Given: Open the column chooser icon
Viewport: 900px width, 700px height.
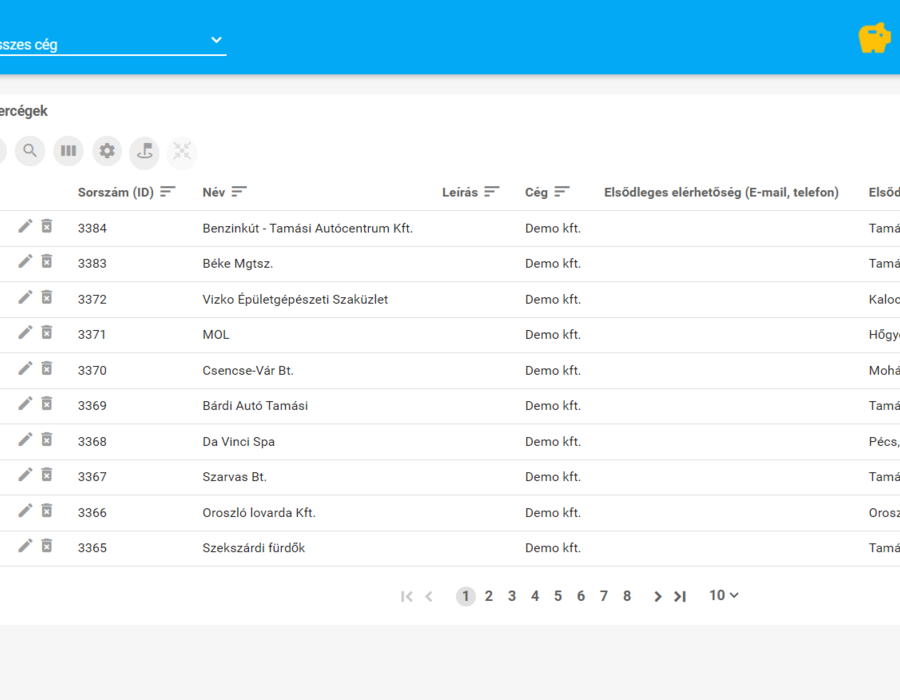Looking at the screenshot, I should click(68, 151).
